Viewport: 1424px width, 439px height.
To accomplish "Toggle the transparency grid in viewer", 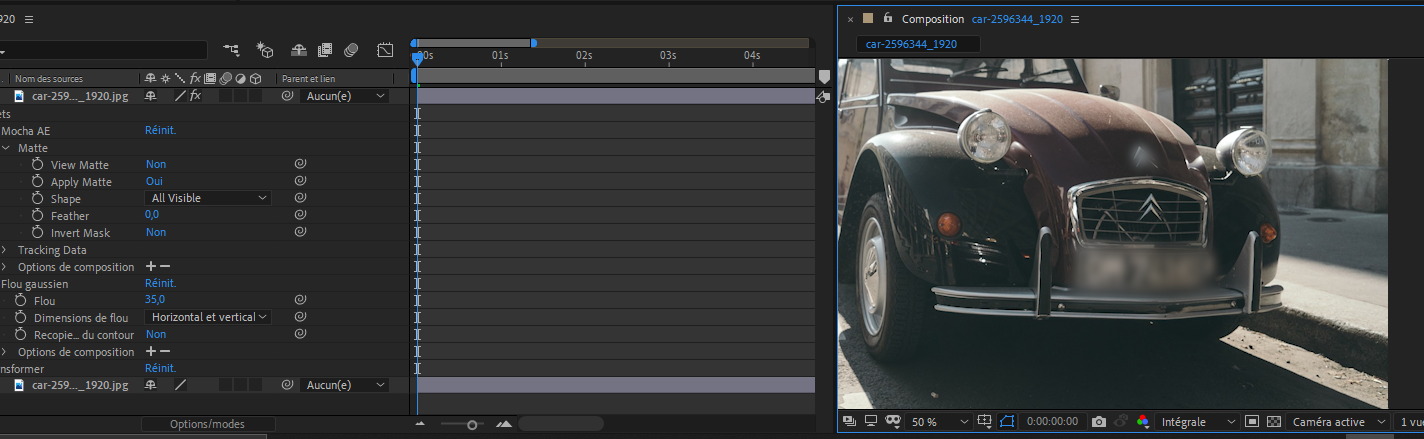I will coord(1274,422).
